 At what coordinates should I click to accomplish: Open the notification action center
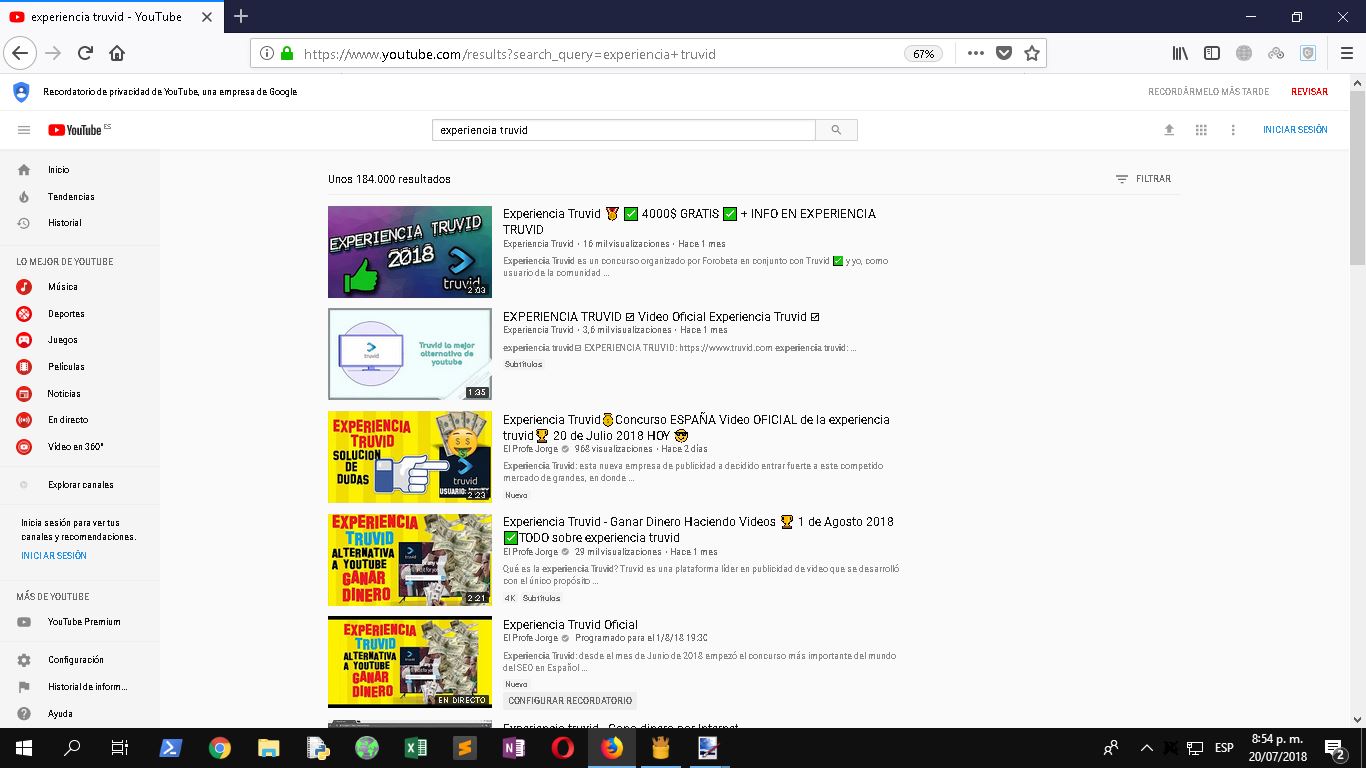tap(1335, 748)
